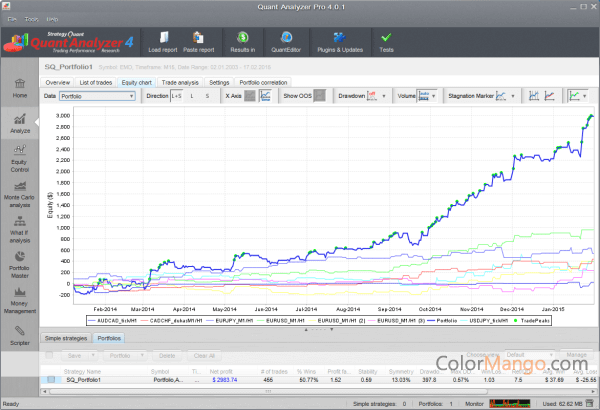Click the Paste report icon

point(198,38)
